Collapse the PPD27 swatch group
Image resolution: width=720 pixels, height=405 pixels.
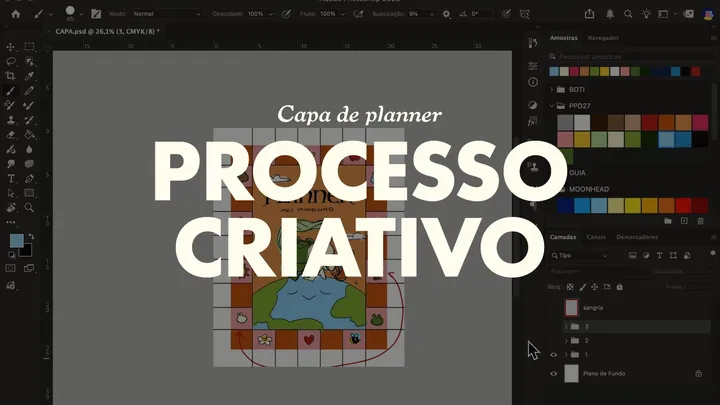[x=551, y=106]
